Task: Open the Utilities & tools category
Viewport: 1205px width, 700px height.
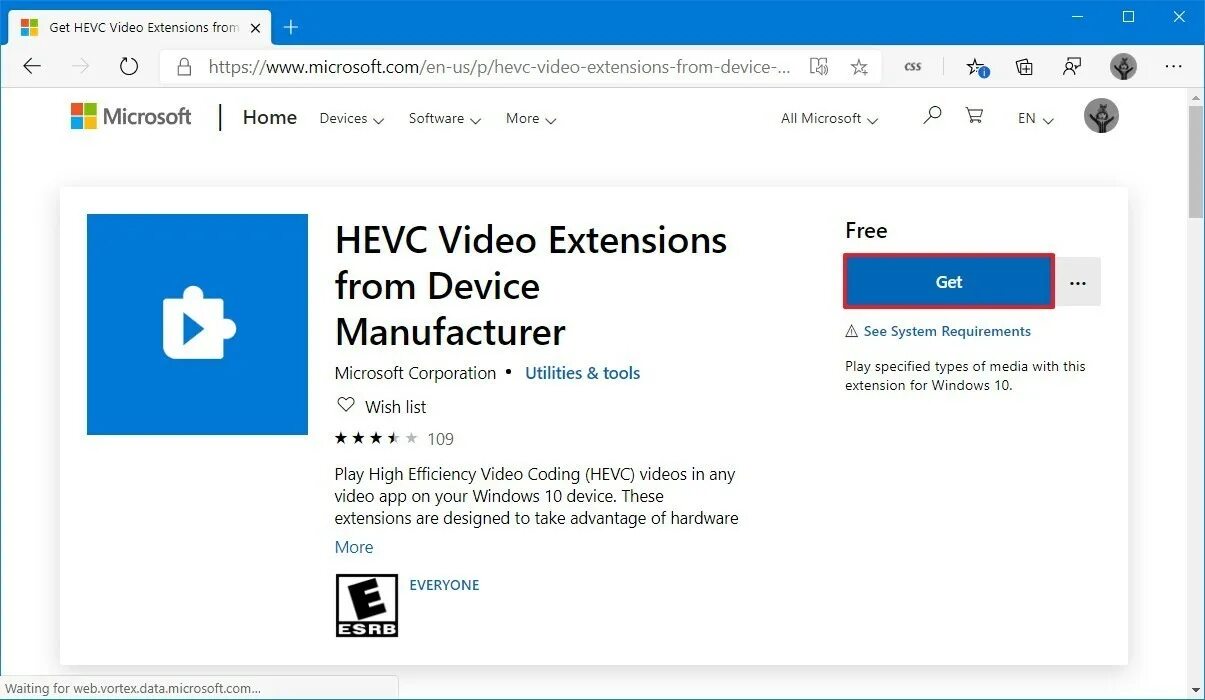Action: 582,373
